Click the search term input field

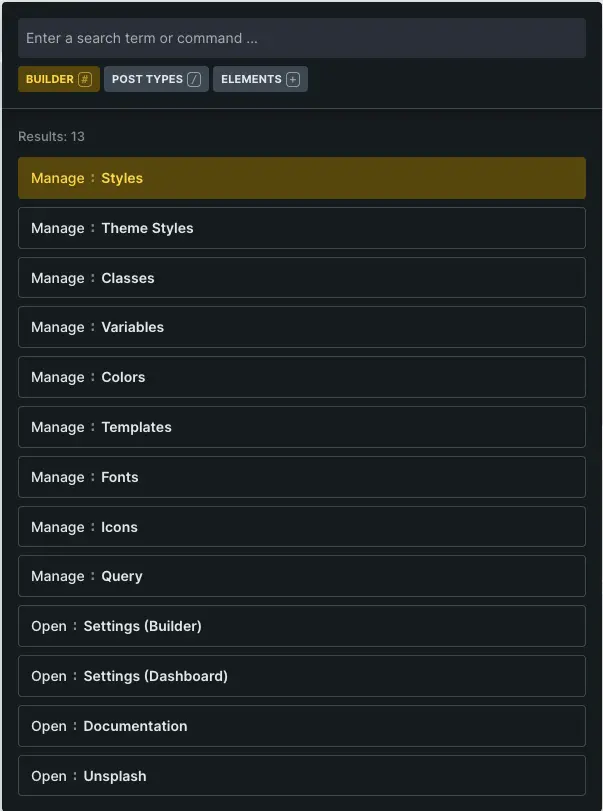(301, 38)
